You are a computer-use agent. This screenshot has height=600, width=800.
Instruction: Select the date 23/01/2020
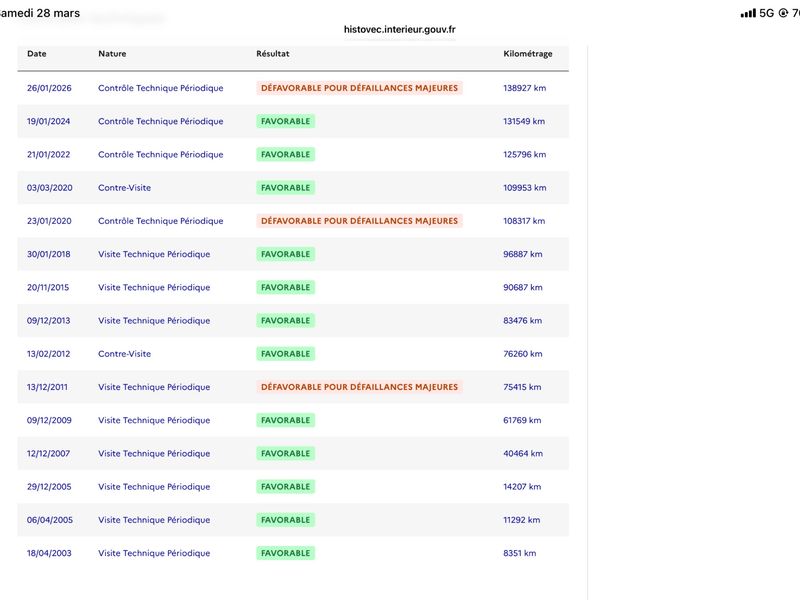[x=49, y=220]
